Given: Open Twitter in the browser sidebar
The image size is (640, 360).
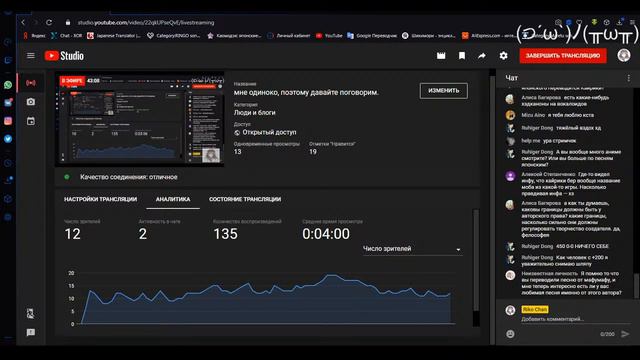Looking at the screenshot, I should [x=8, y=139].
